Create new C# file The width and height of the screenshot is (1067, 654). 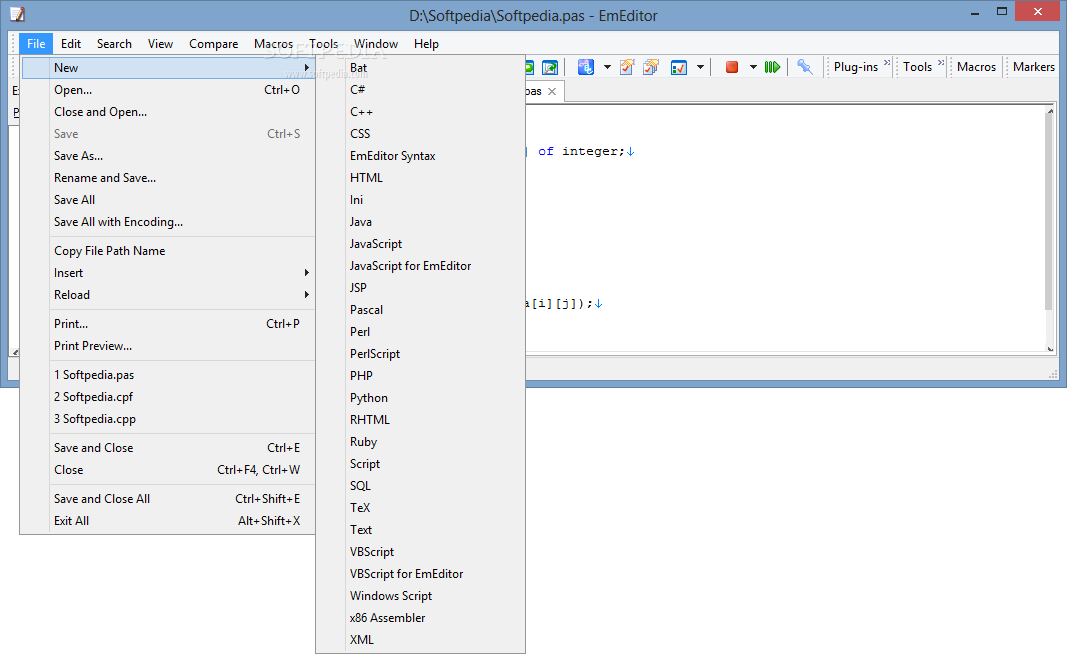pyautogui.click(x=421, y=90)
